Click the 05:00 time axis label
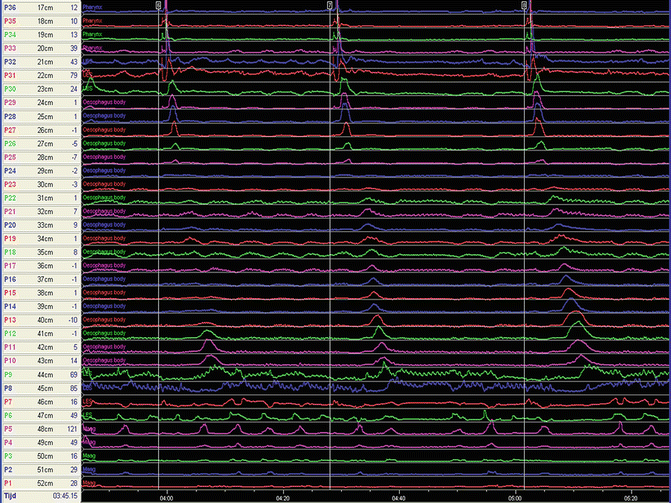Image resolution: width=671 pixels, height=503 pixels. [515, 496]
